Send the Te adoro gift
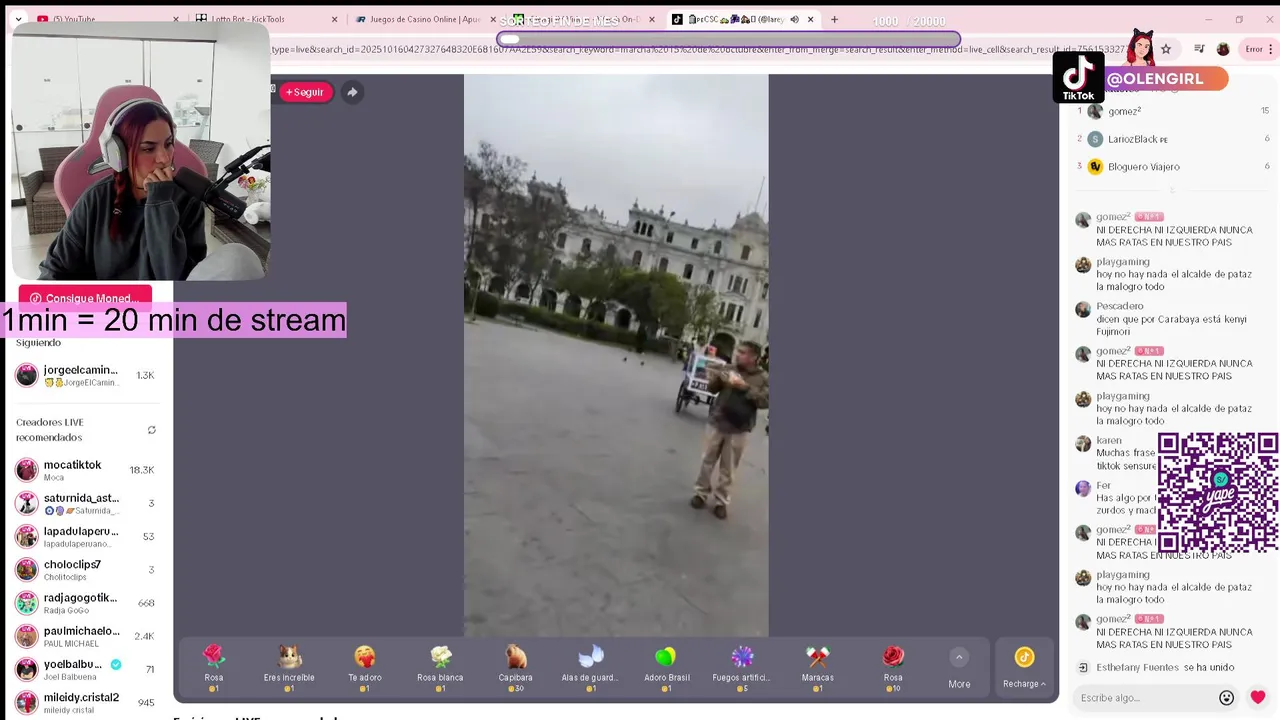This screenshot has height=720, width=1280. click(365, 668)
